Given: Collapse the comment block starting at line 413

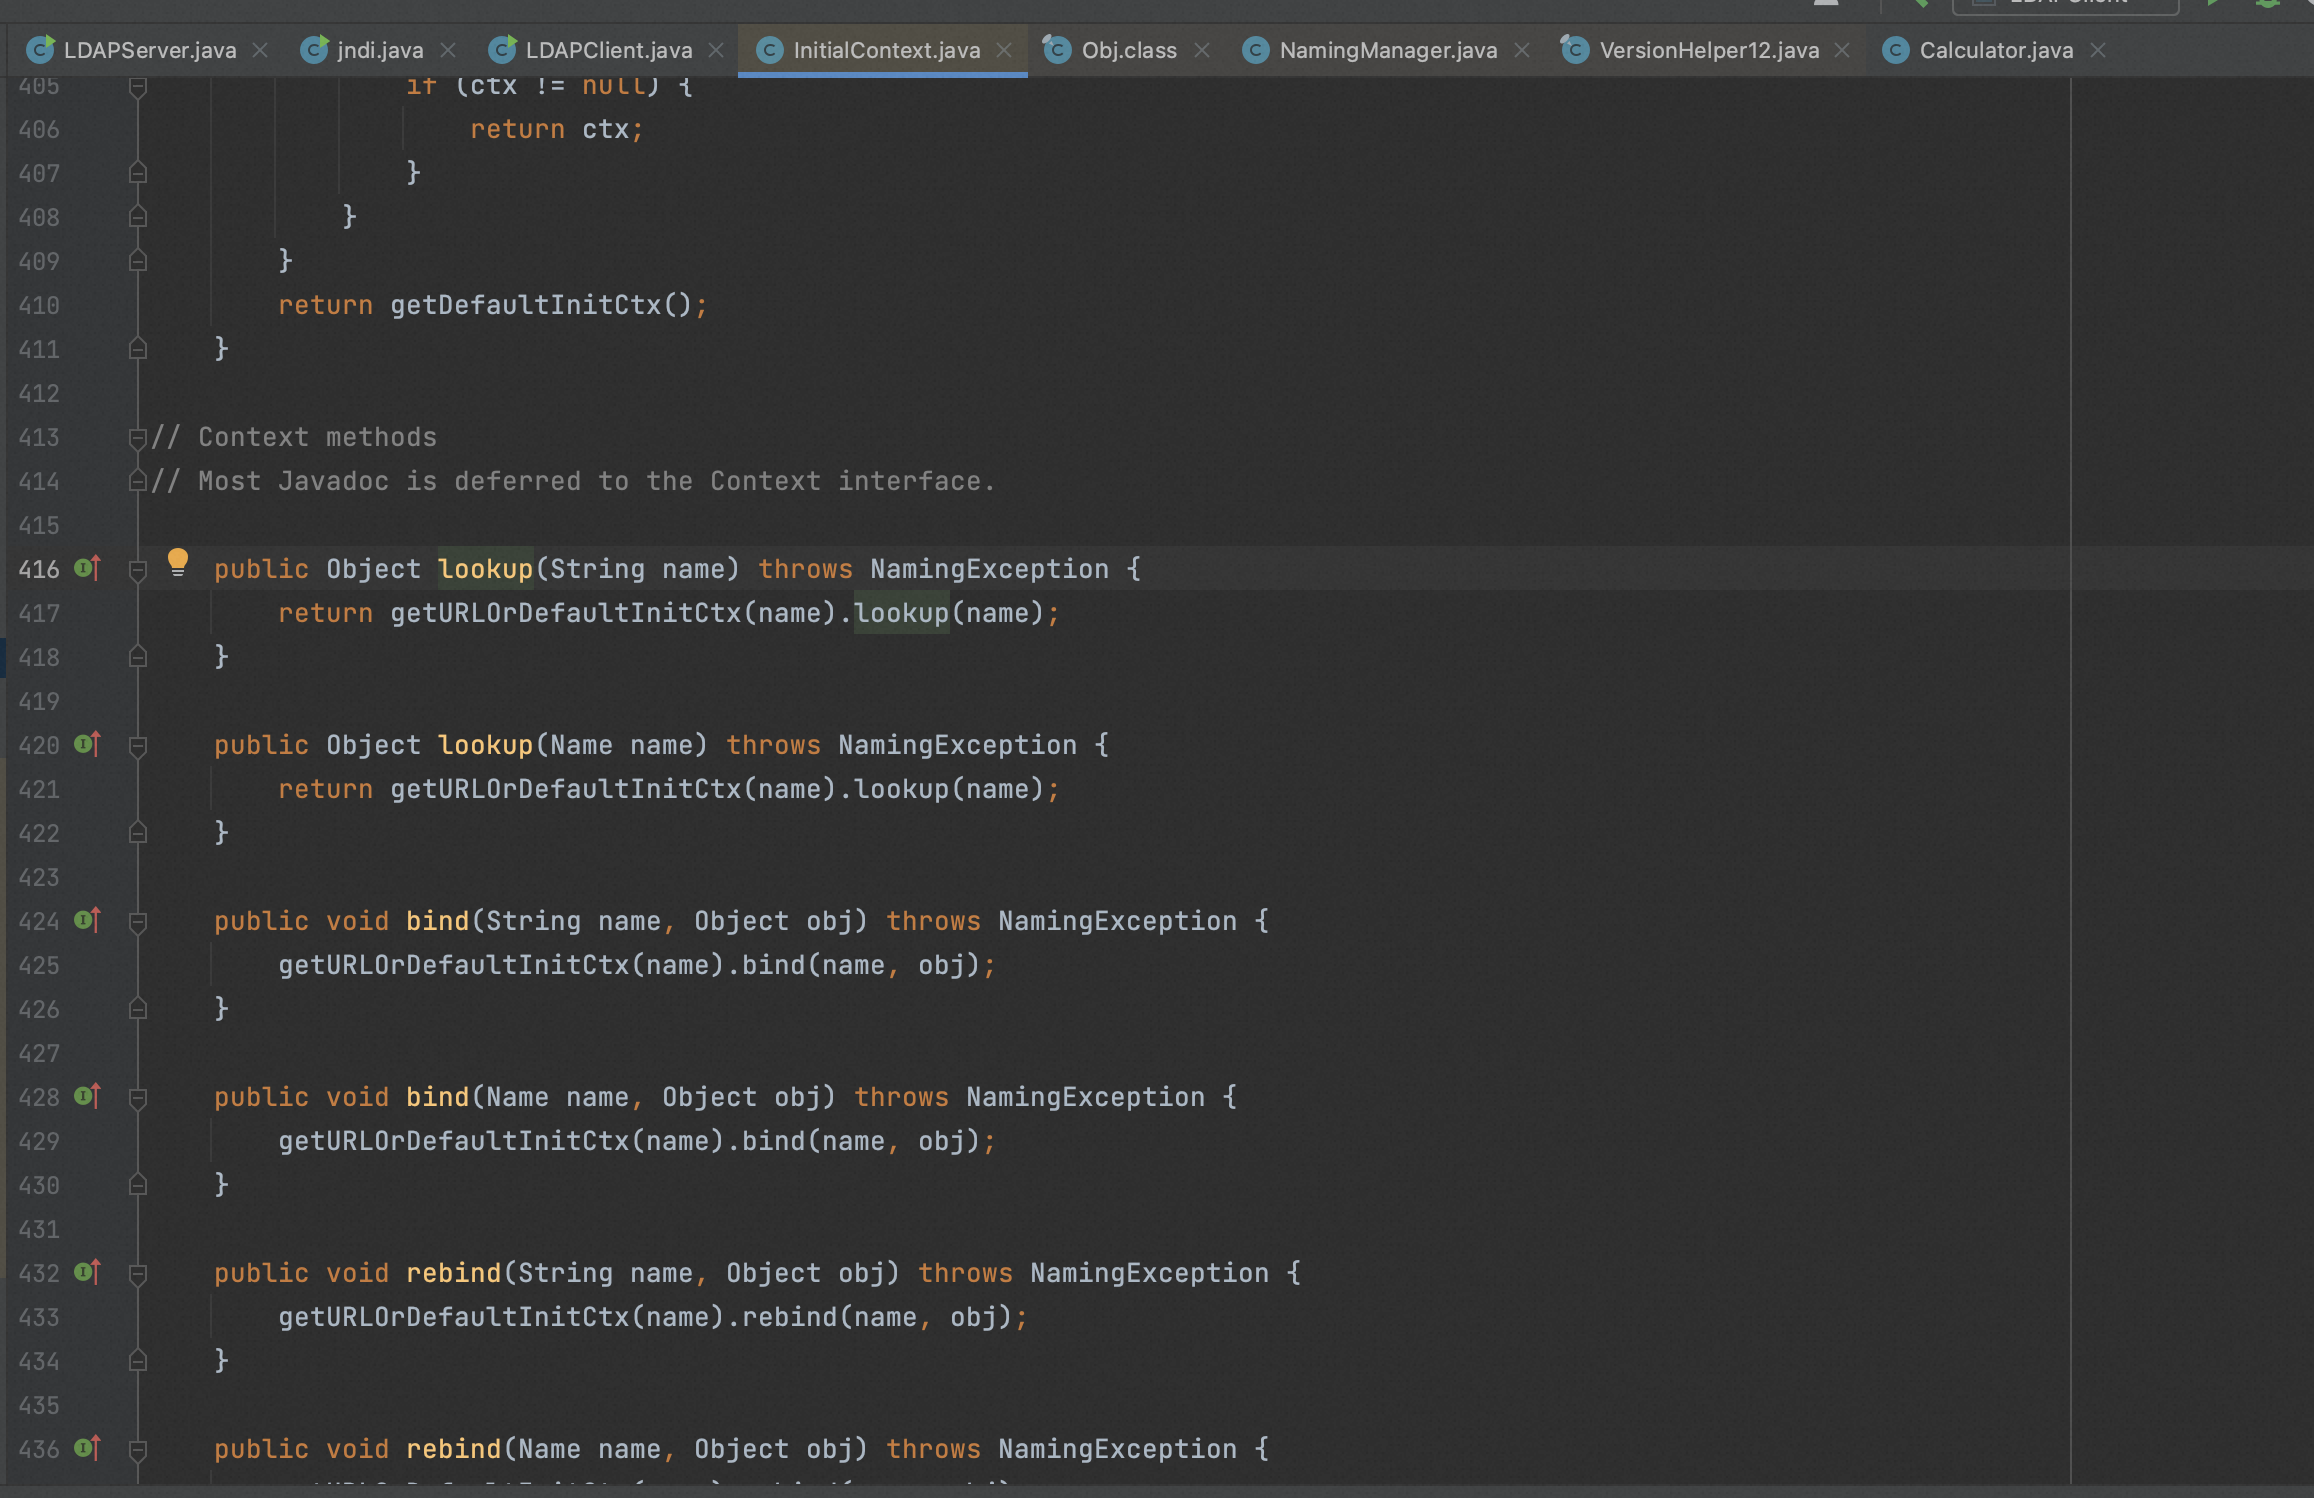Looking at the screenshot, I should pyautogui.click(x=138, y=438).
